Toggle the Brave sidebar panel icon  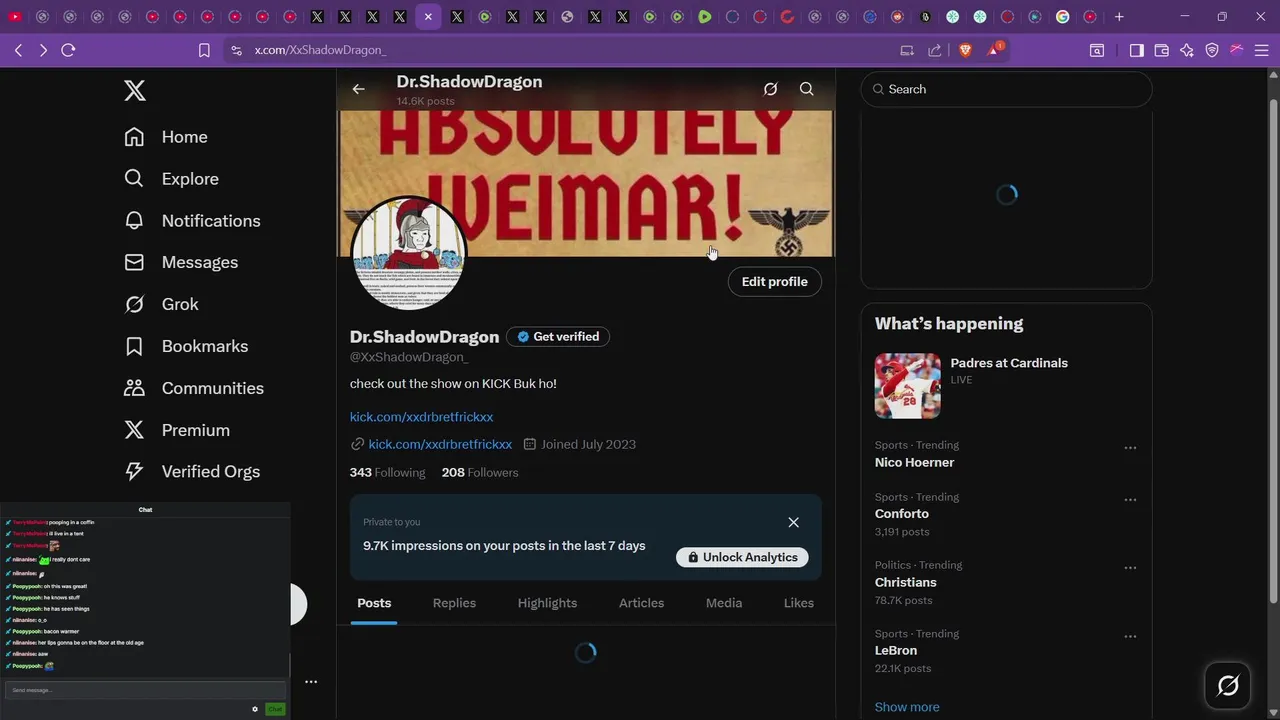pos(1137,50)
